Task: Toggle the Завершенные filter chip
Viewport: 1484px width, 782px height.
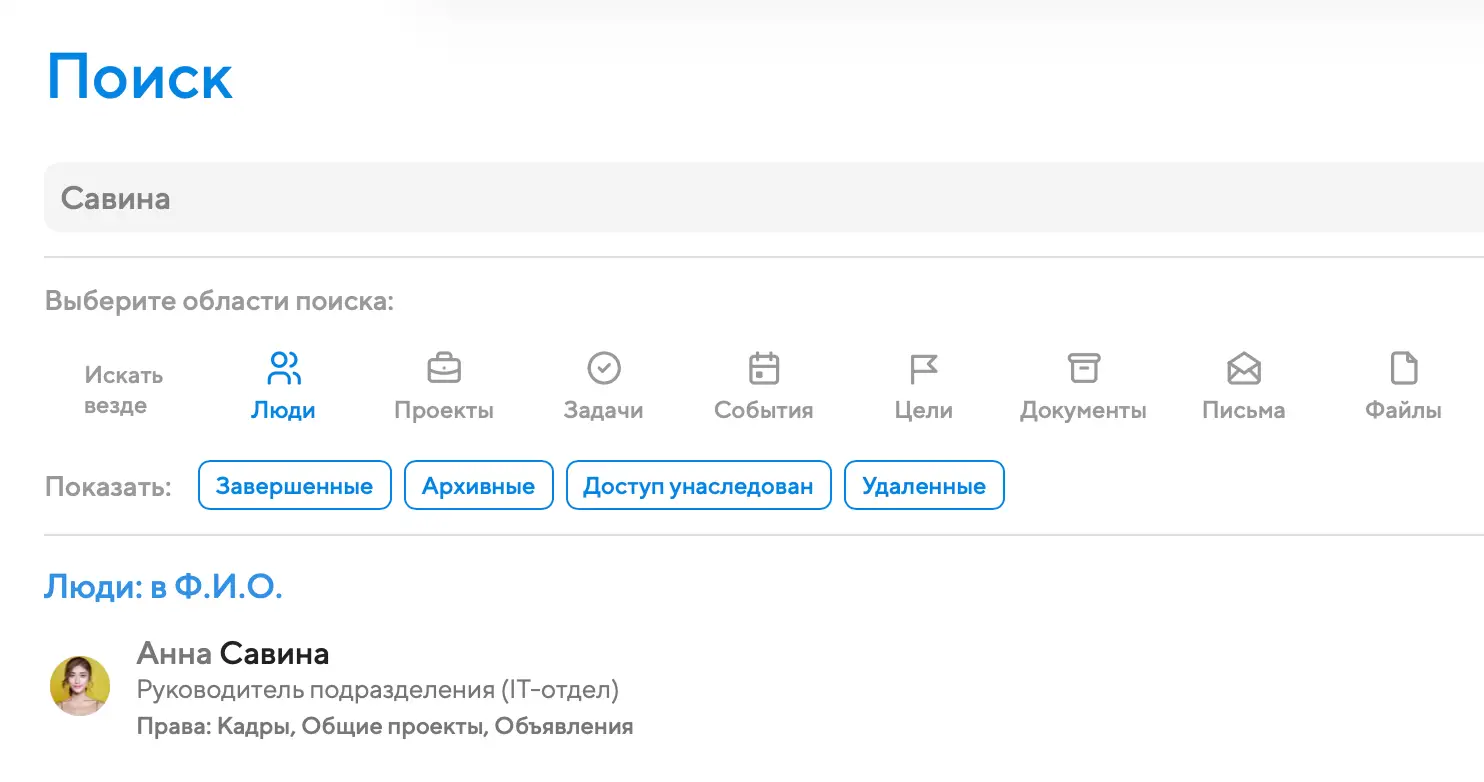Action: click(x=295, y=486)
